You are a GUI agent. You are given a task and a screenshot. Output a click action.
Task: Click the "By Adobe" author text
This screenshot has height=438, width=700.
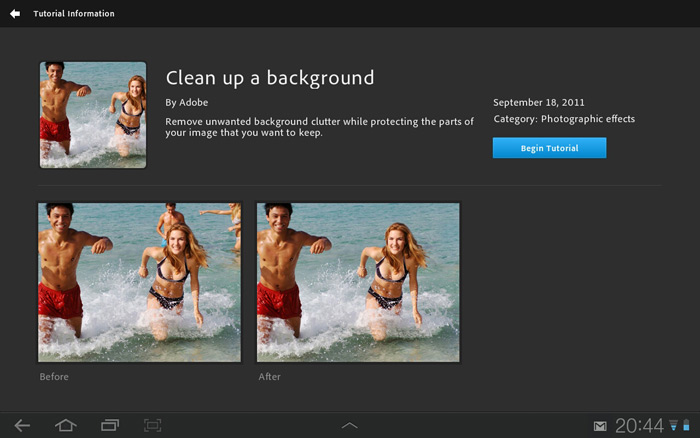187,102
